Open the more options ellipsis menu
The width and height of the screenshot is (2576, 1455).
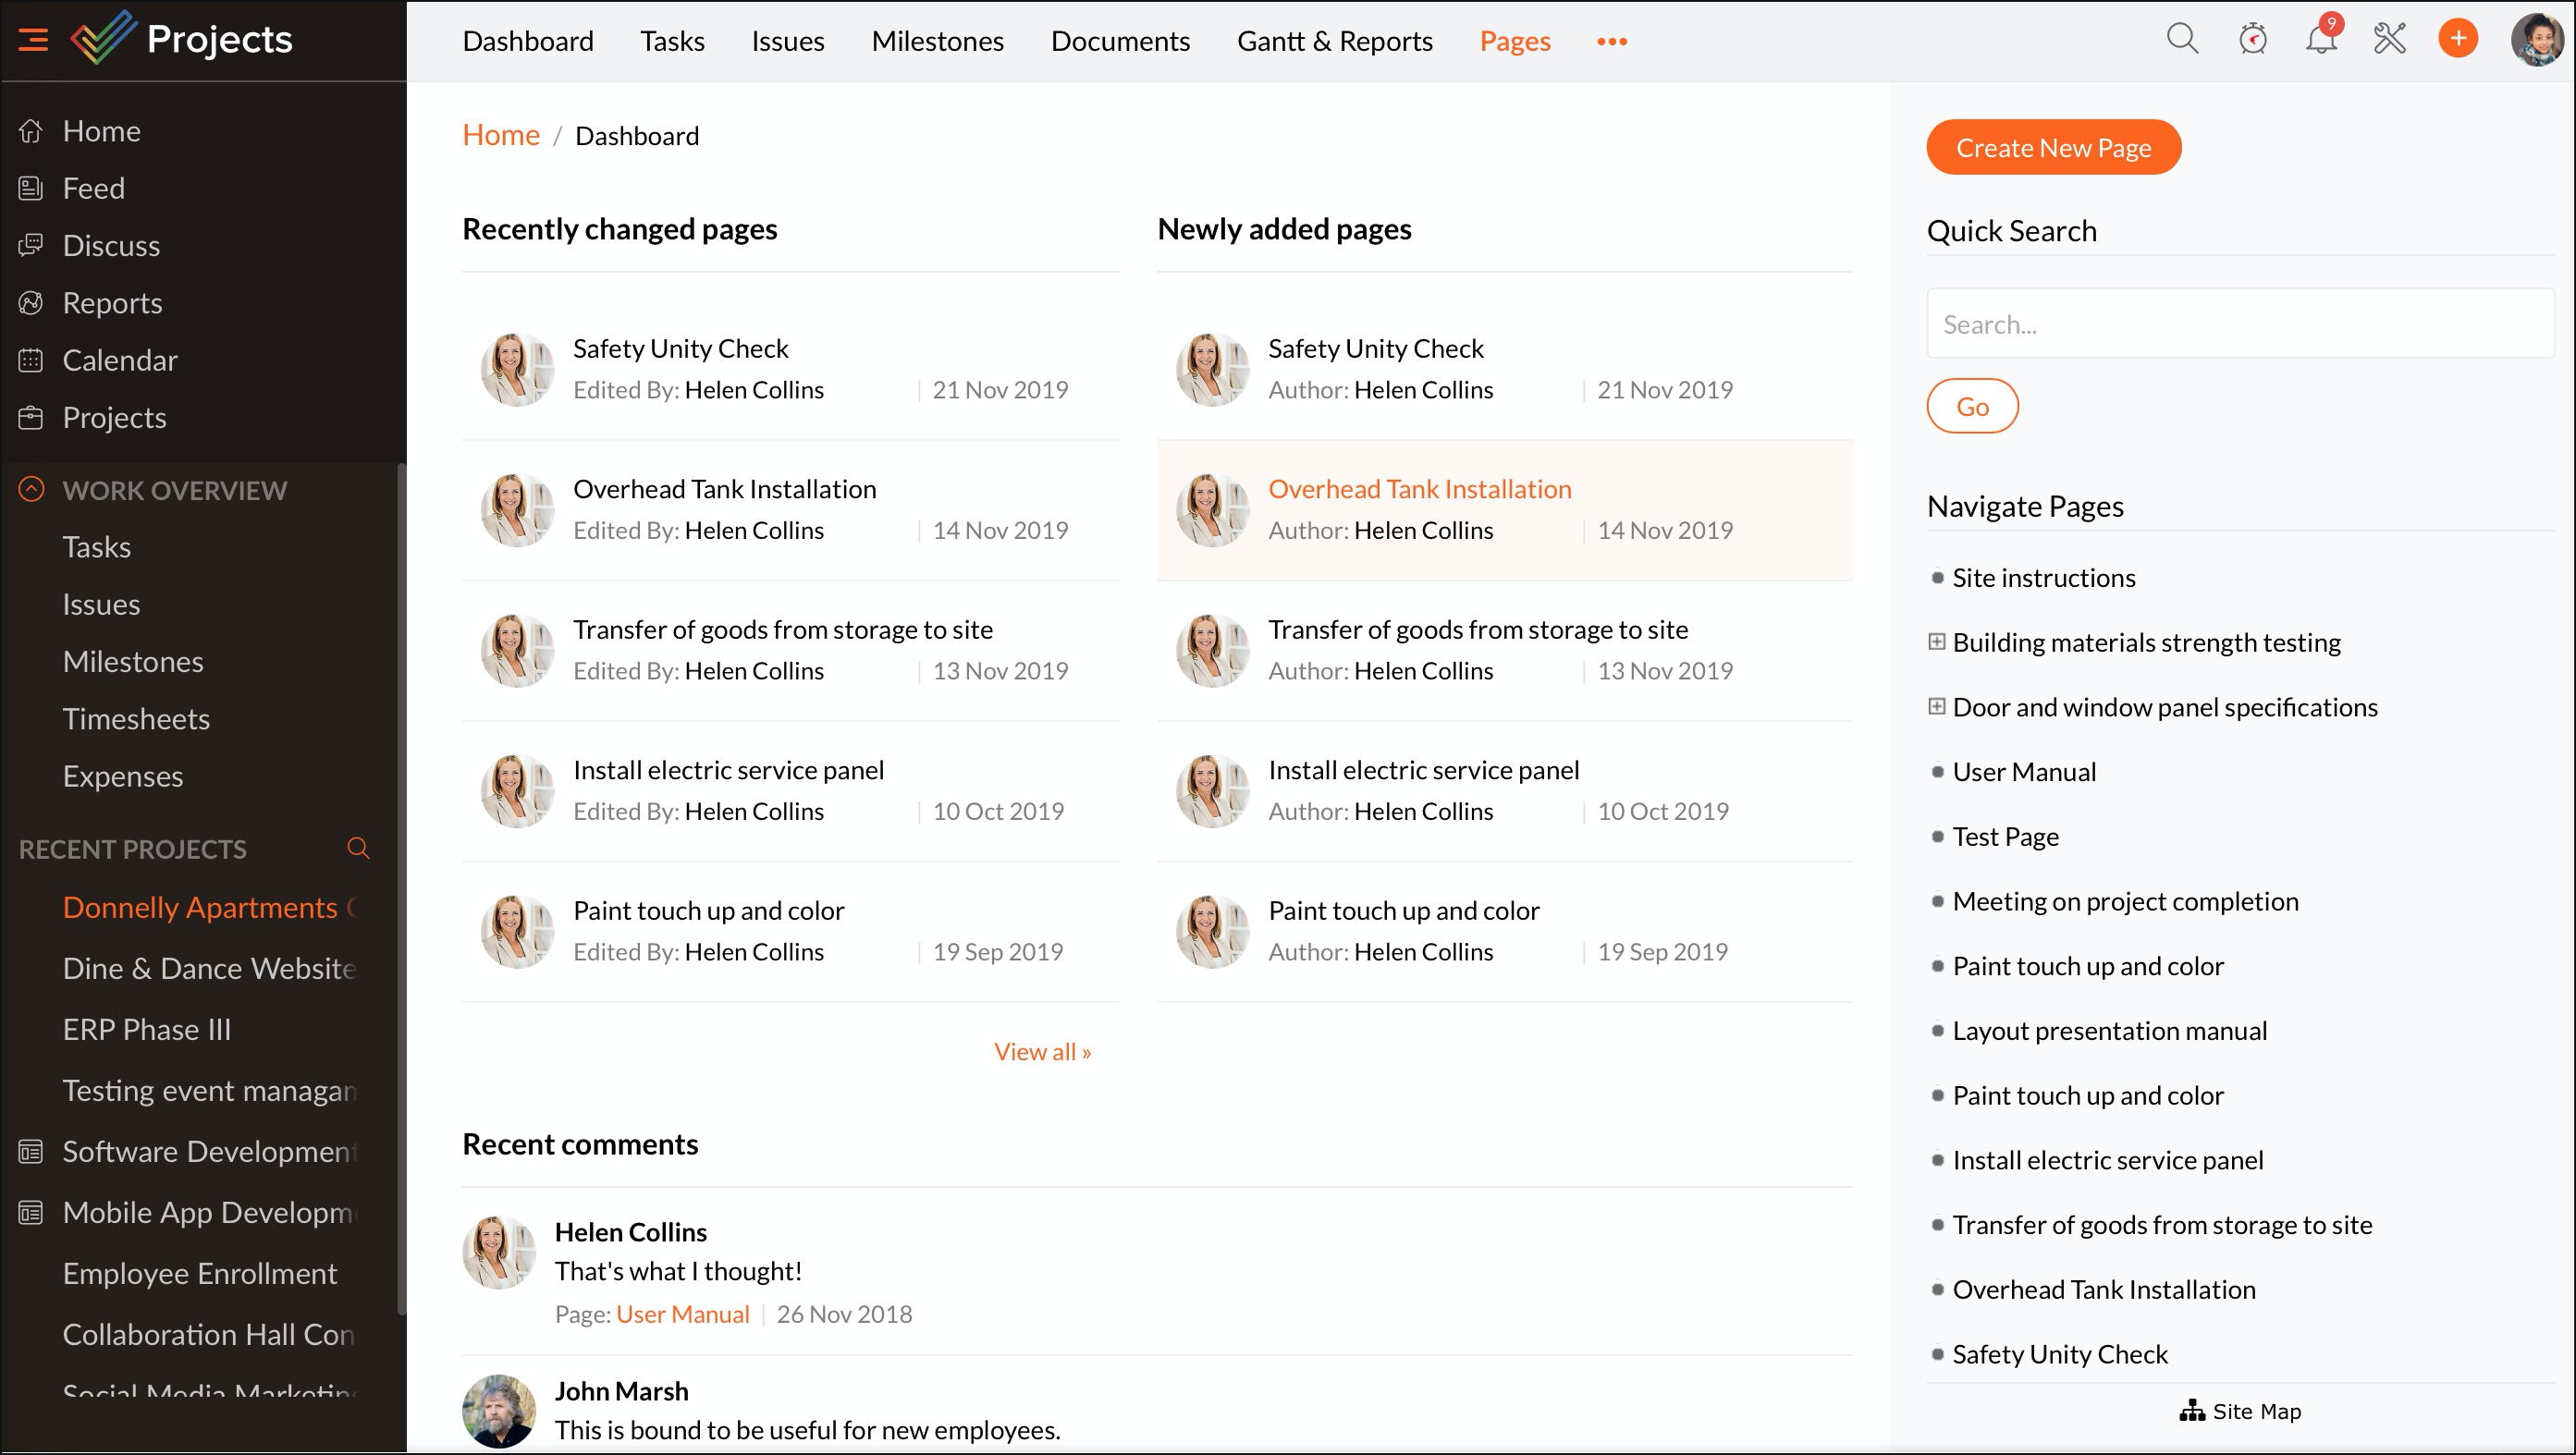1612,41
